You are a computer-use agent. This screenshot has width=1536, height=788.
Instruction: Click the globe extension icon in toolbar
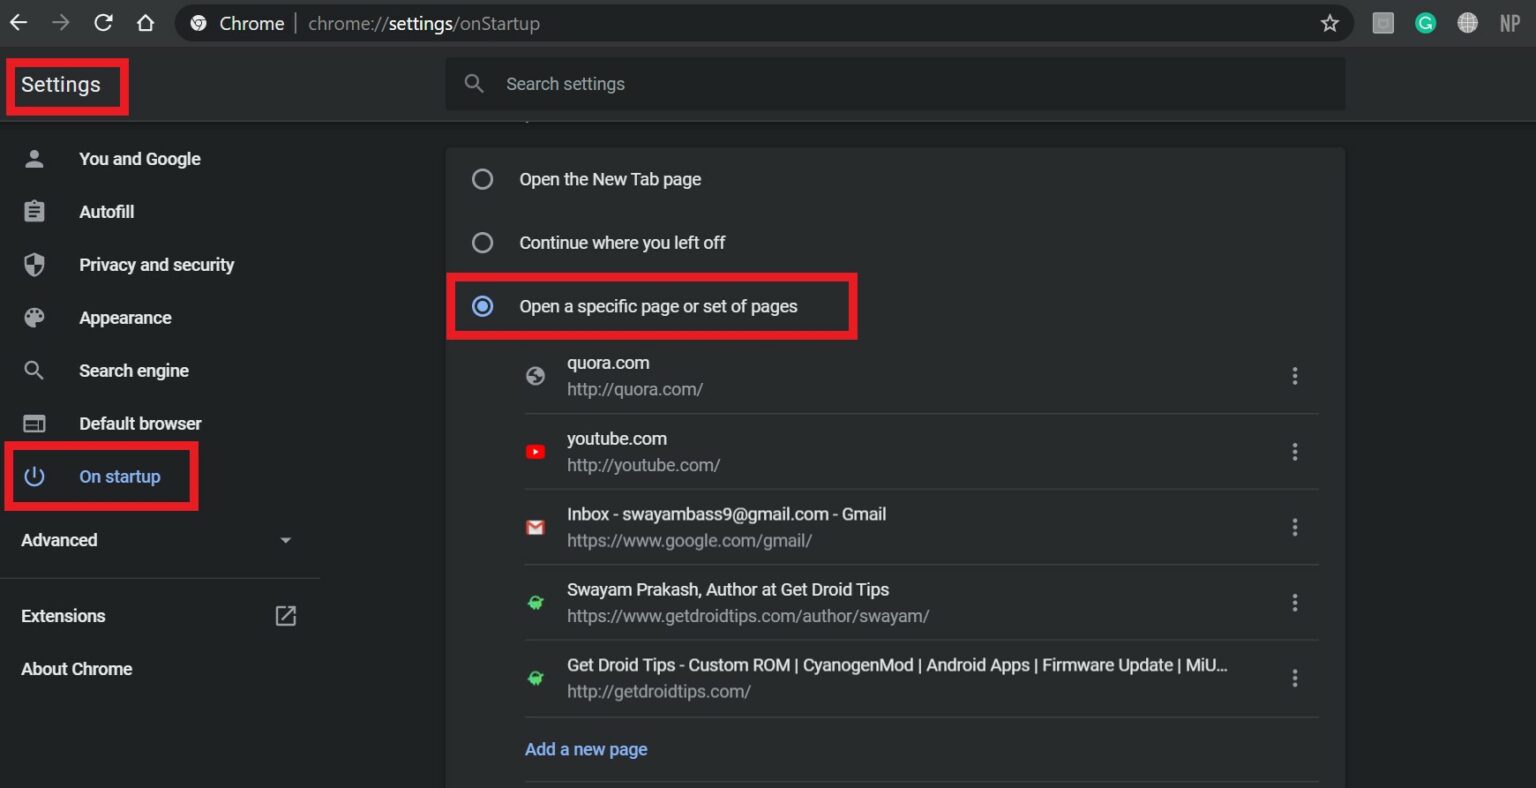click(1467, 23)
